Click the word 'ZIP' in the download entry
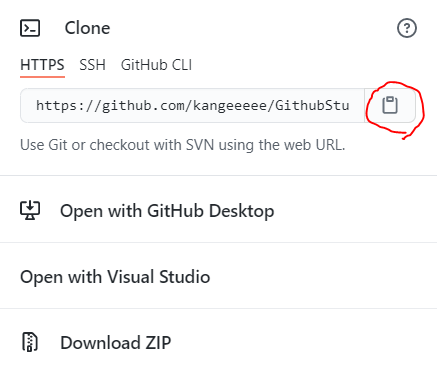Image resolution: width=438 pixels, height=367 pixels. click(158, 343)
